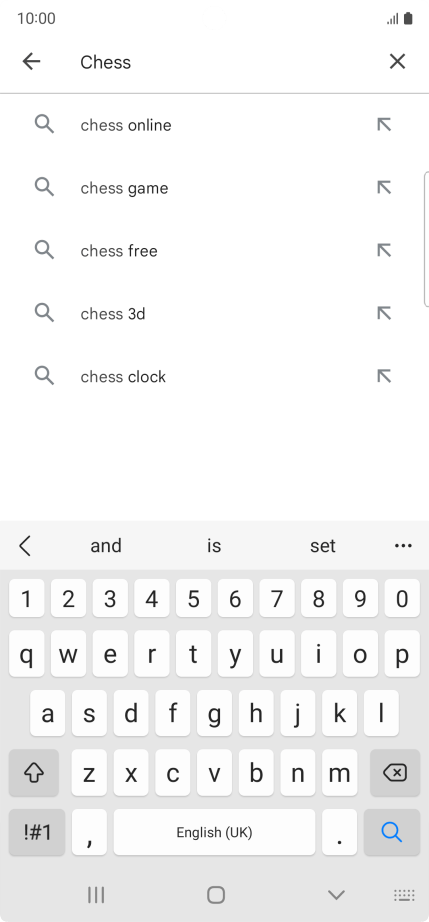Tap the backspace key on the keyboard
Screen dimensions: 429x922
tap(395, 773)
